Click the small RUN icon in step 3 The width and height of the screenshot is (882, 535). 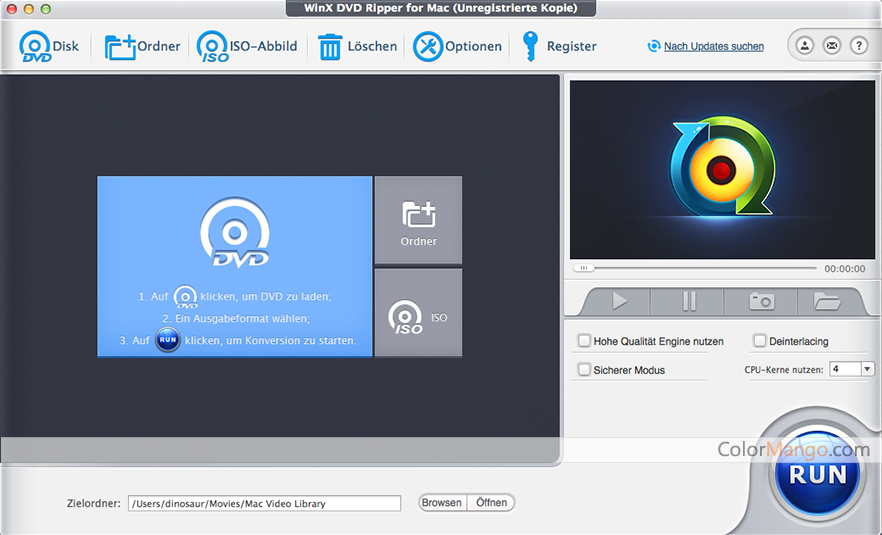click(x=168, y=340)
